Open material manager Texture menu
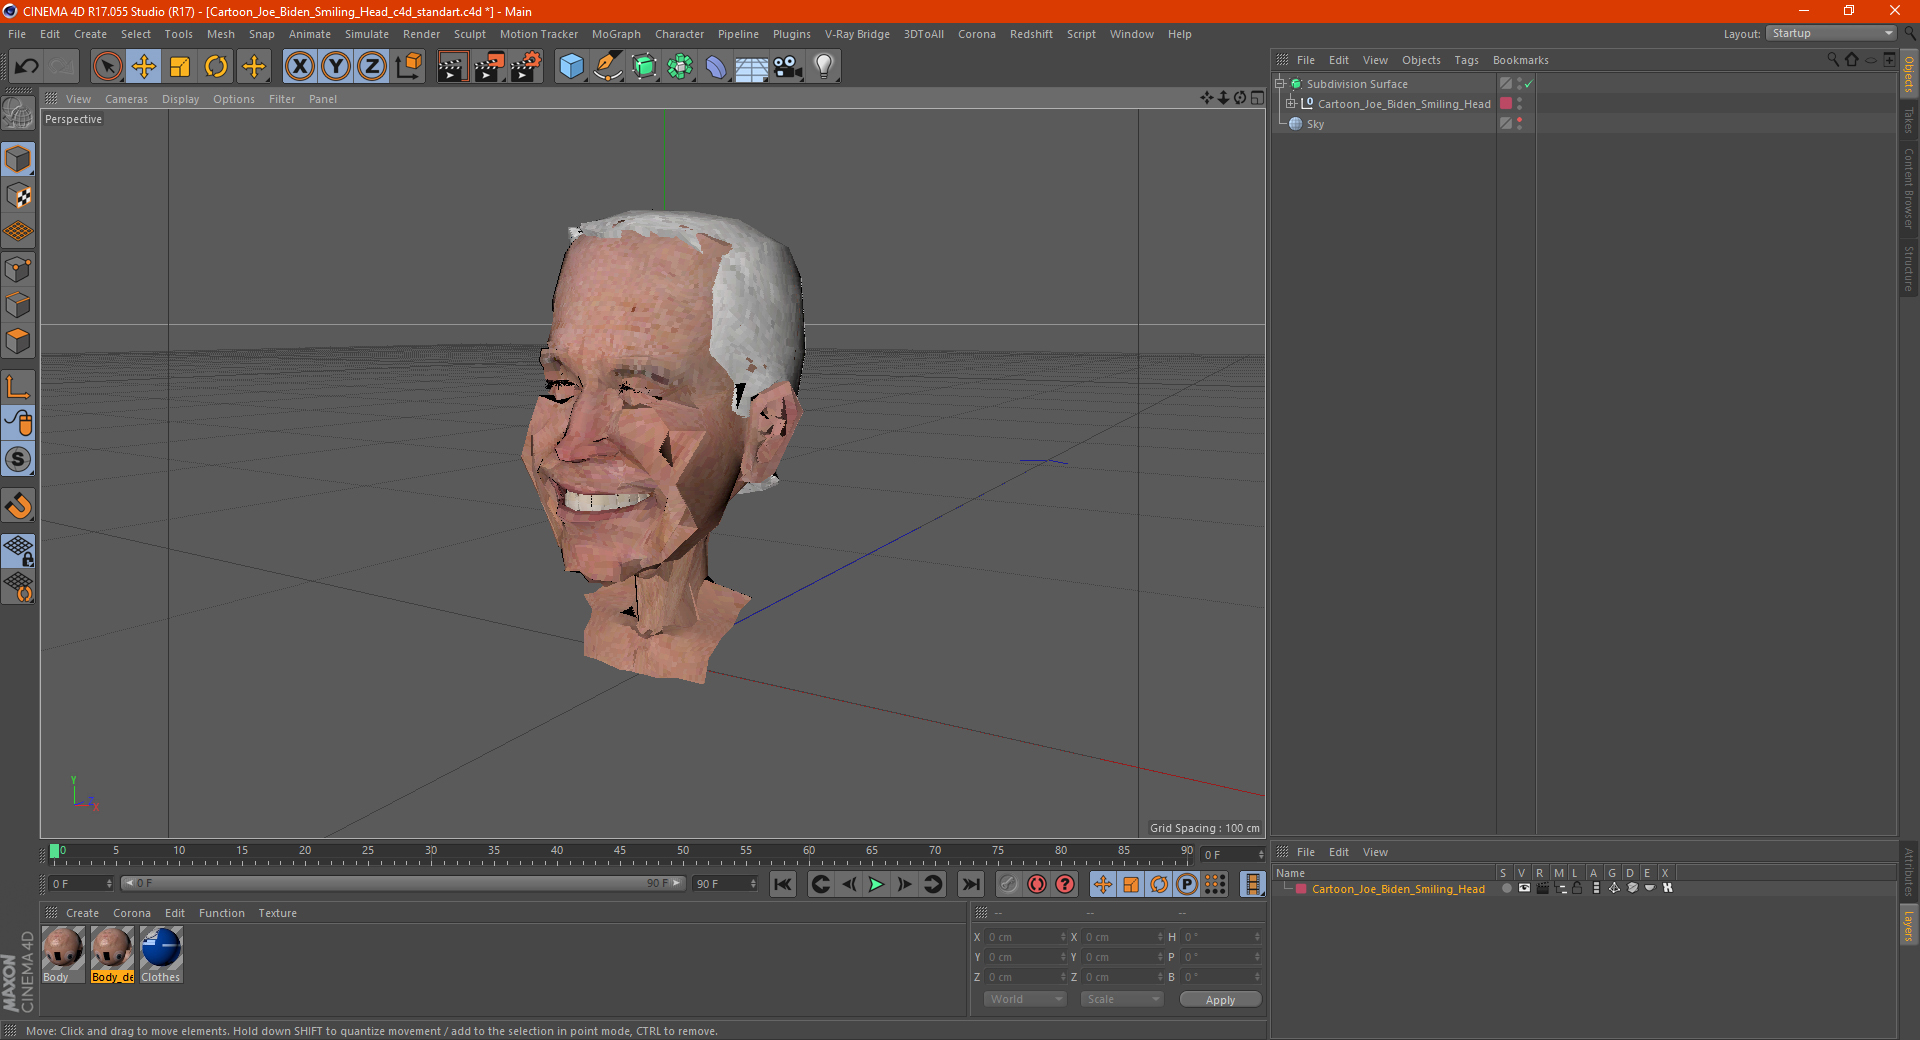This screenshot has height=1040, width=1920. pos(277,913)
